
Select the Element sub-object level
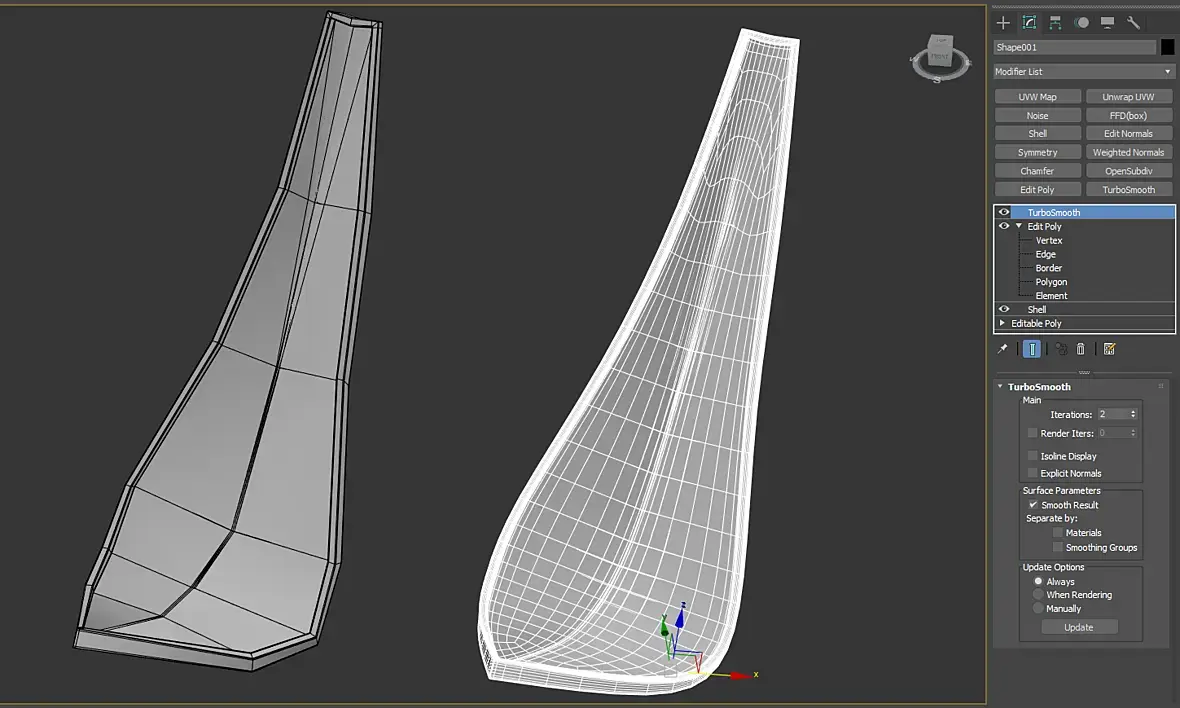point(1051,296)
